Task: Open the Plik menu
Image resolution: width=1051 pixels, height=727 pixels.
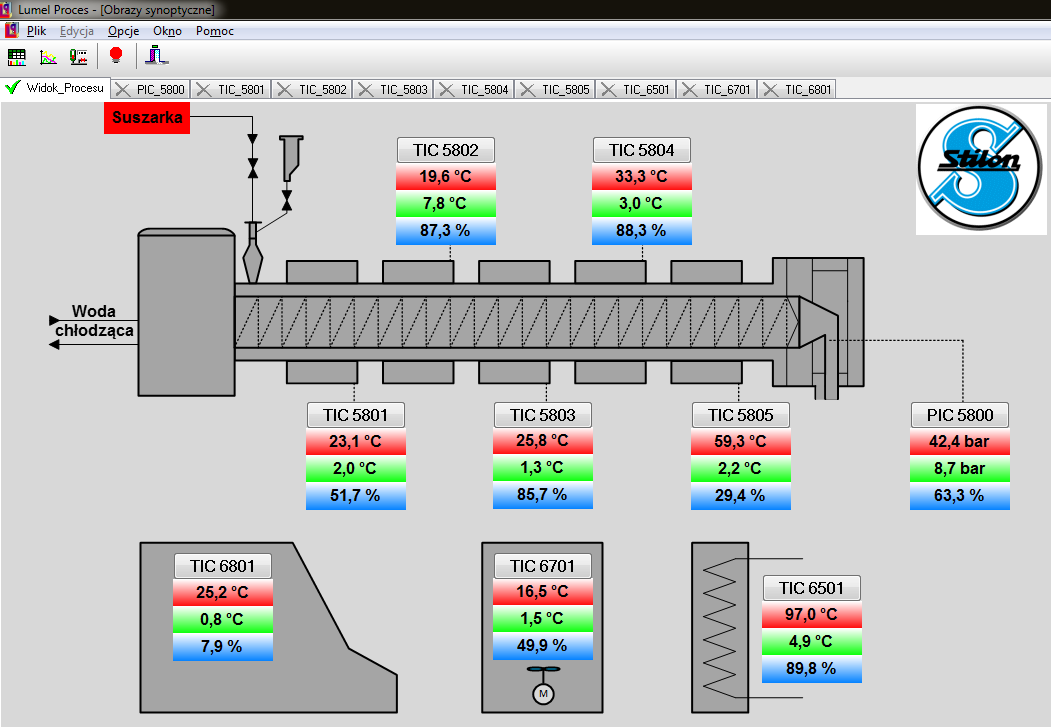Action: click(36, 31)
